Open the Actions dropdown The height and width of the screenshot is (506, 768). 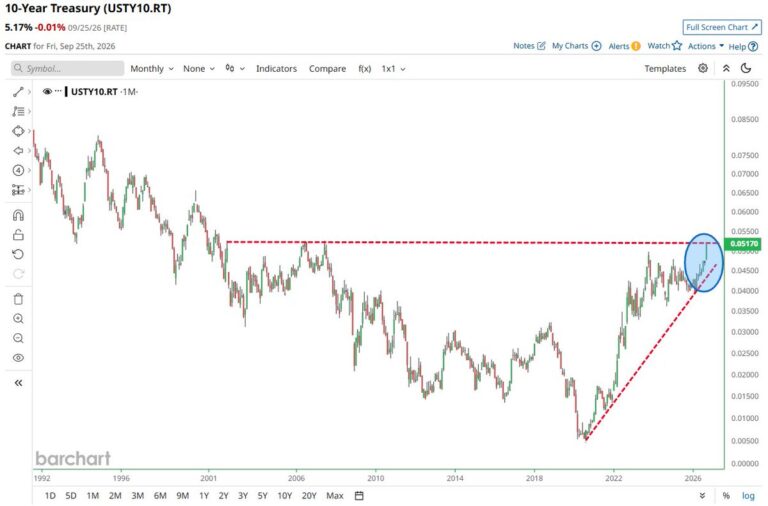pyautogui.click(x=706, y=46)
